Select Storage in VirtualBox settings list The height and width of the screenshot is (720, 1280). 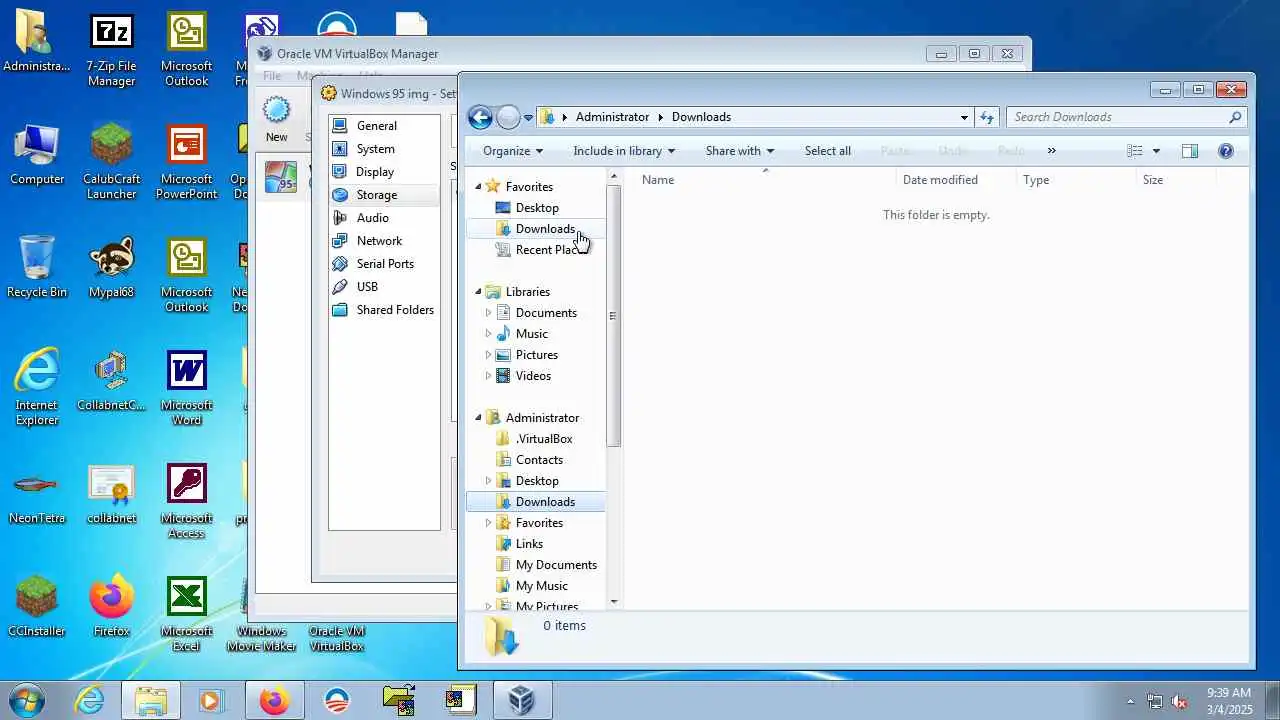click(384, 195)
